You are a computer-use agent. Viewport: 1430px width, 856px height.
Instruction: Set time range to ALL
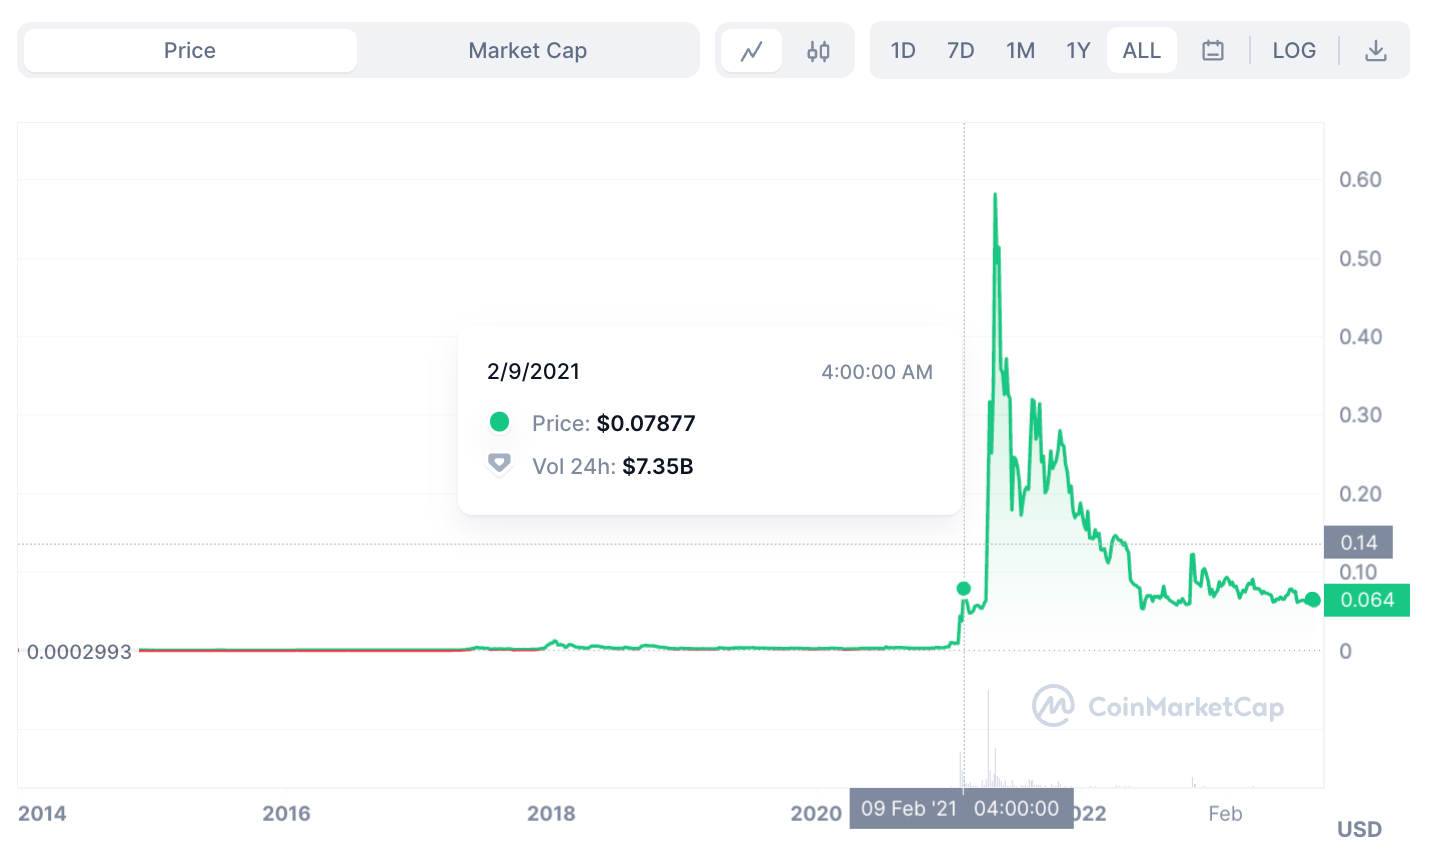tap(1142, 51)
